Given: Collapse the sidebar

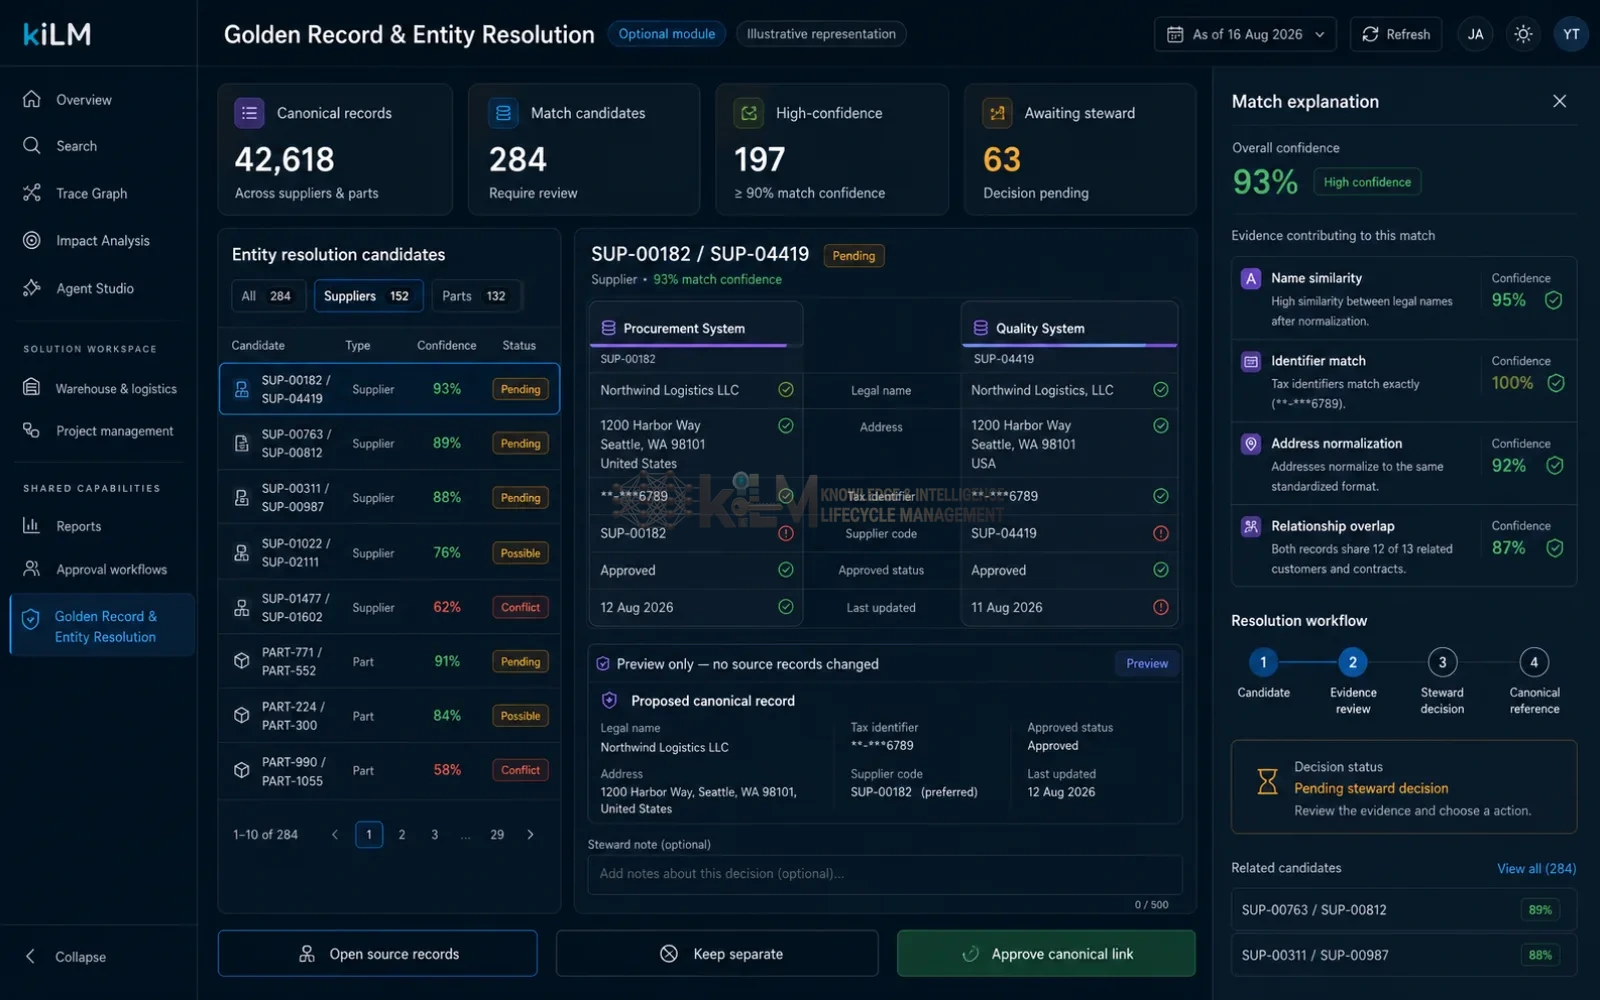Looking at the screenshot, I should click(66, 957).
